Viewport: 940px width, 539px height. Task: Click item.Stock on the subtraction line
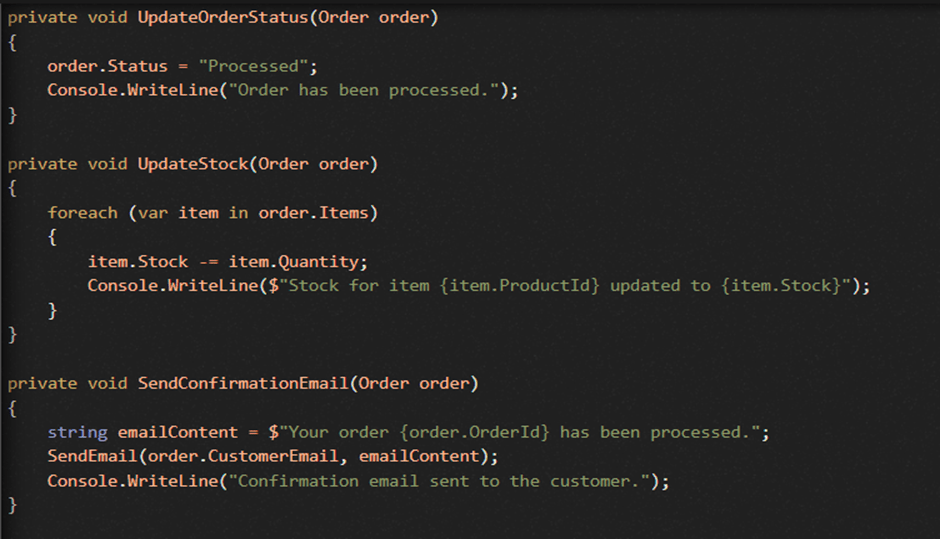[x=138, y=262]
